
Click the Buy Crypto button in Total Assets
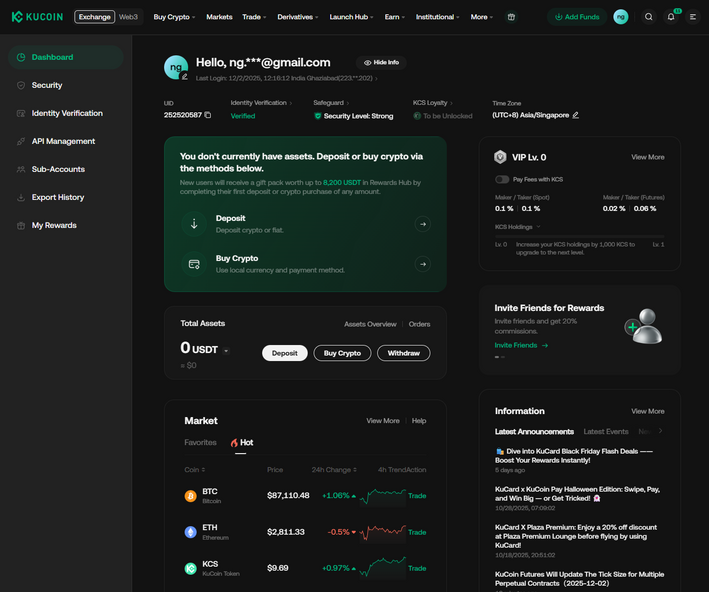[x=342, y=353]
